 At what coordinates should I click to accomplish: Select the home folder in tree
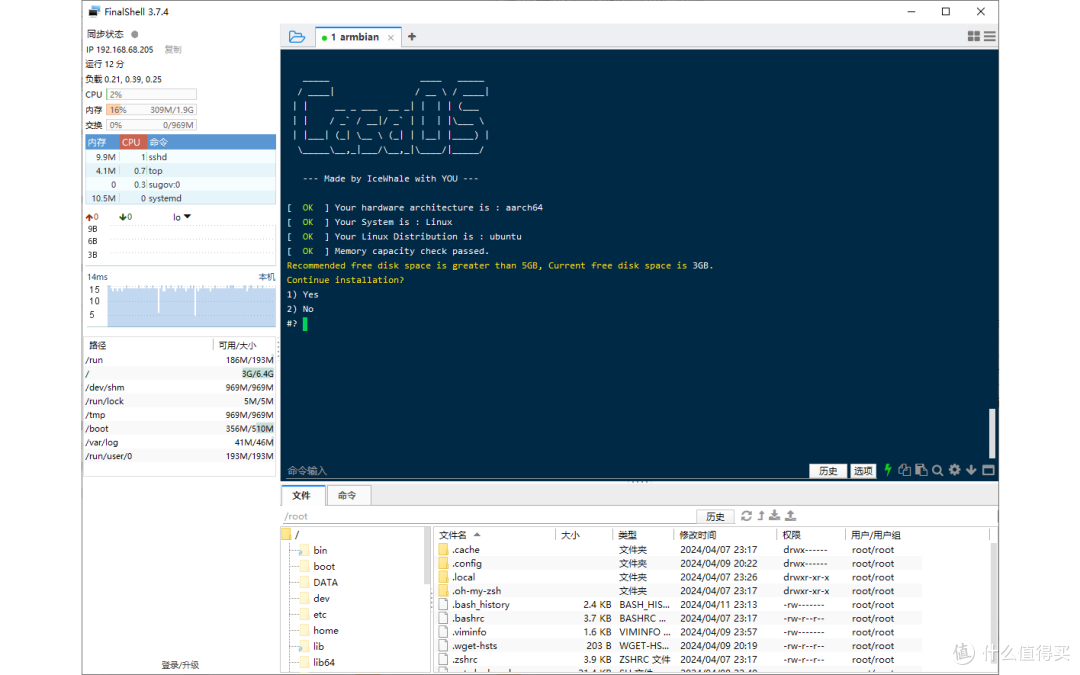(x=325, y=630)
